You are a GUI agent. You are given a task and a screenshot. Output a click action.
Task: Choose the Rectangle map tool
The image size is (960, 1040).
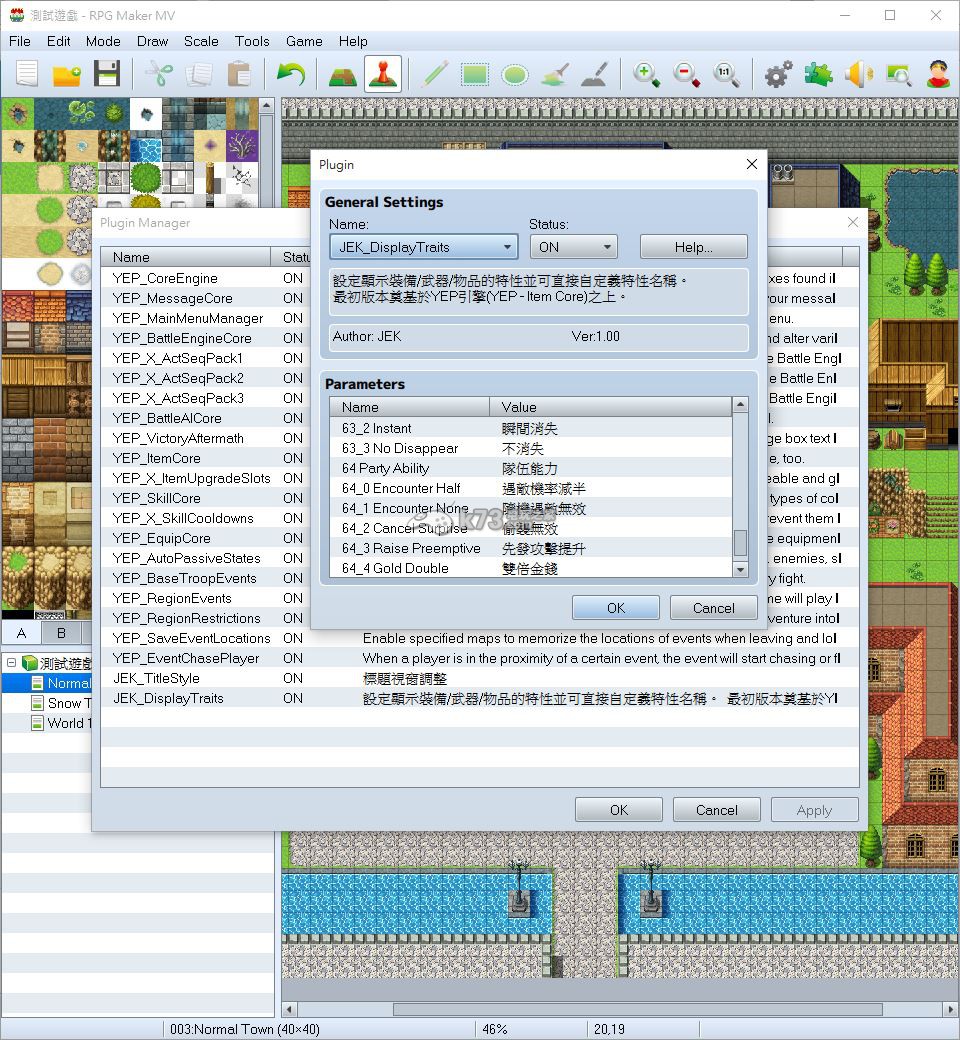click(476, 74)
